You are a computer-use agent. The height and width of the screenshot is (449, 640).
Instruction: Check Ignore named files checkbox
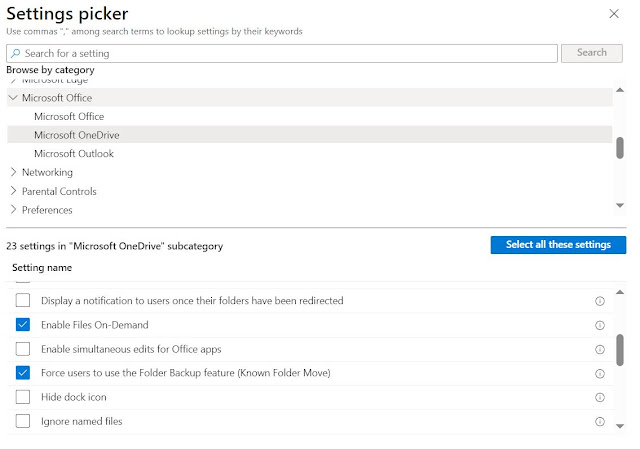coord(23,421)
